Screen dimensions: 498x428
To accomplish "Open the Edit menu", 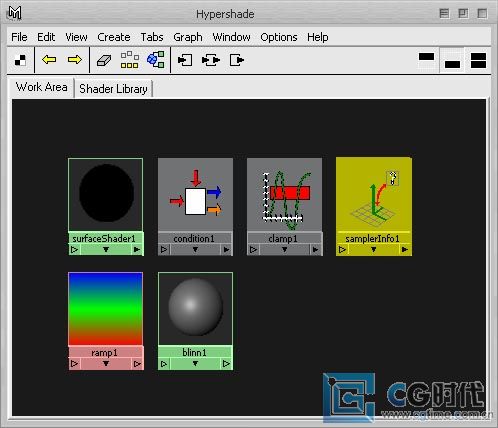I will [46, 37].
